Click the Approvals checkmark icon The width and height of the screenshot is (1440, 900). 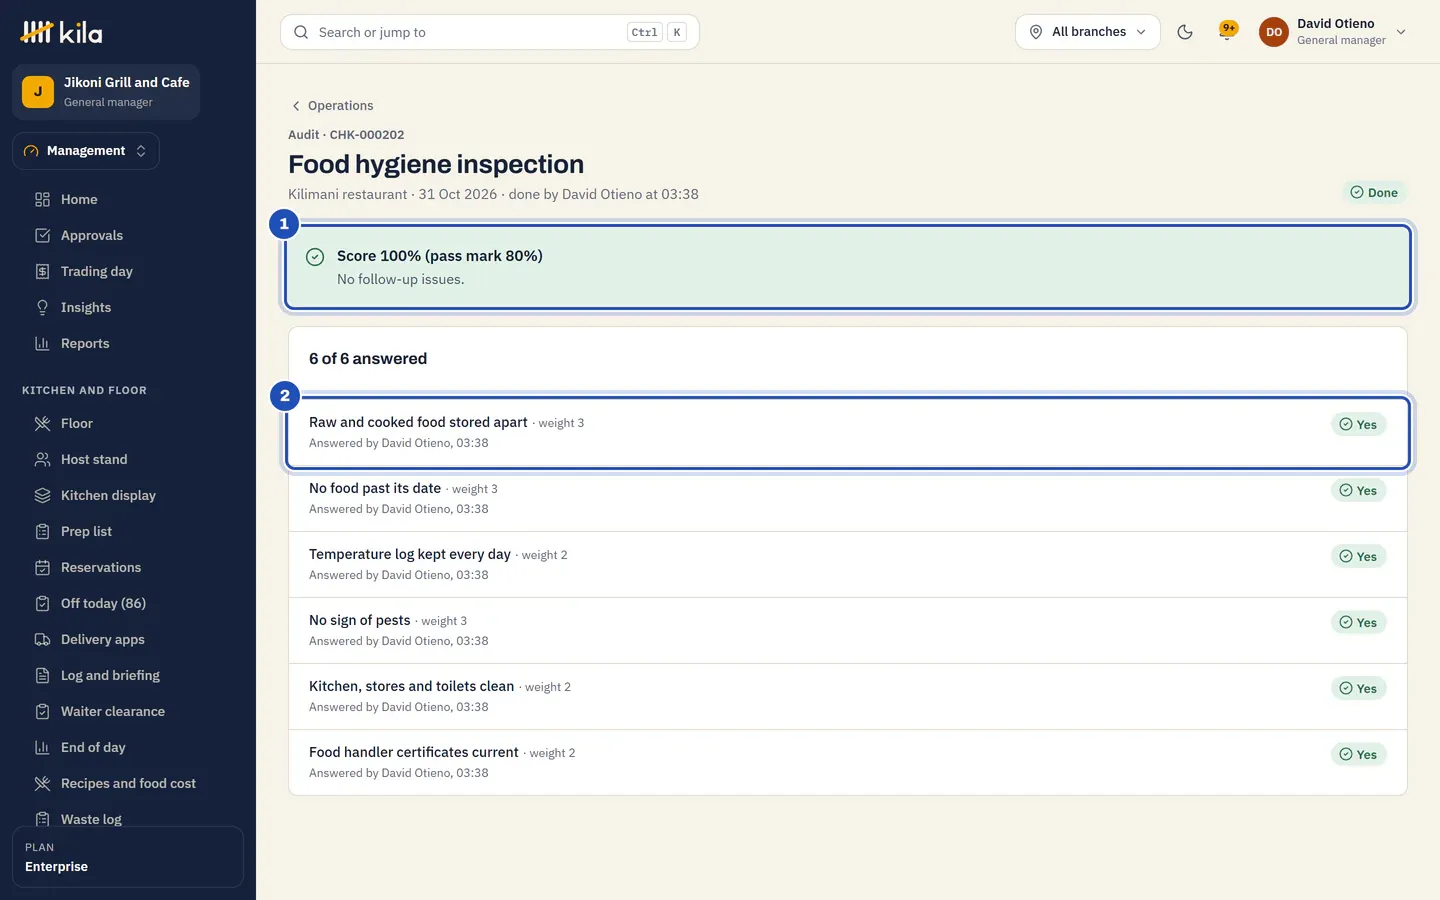pos(42,235)
